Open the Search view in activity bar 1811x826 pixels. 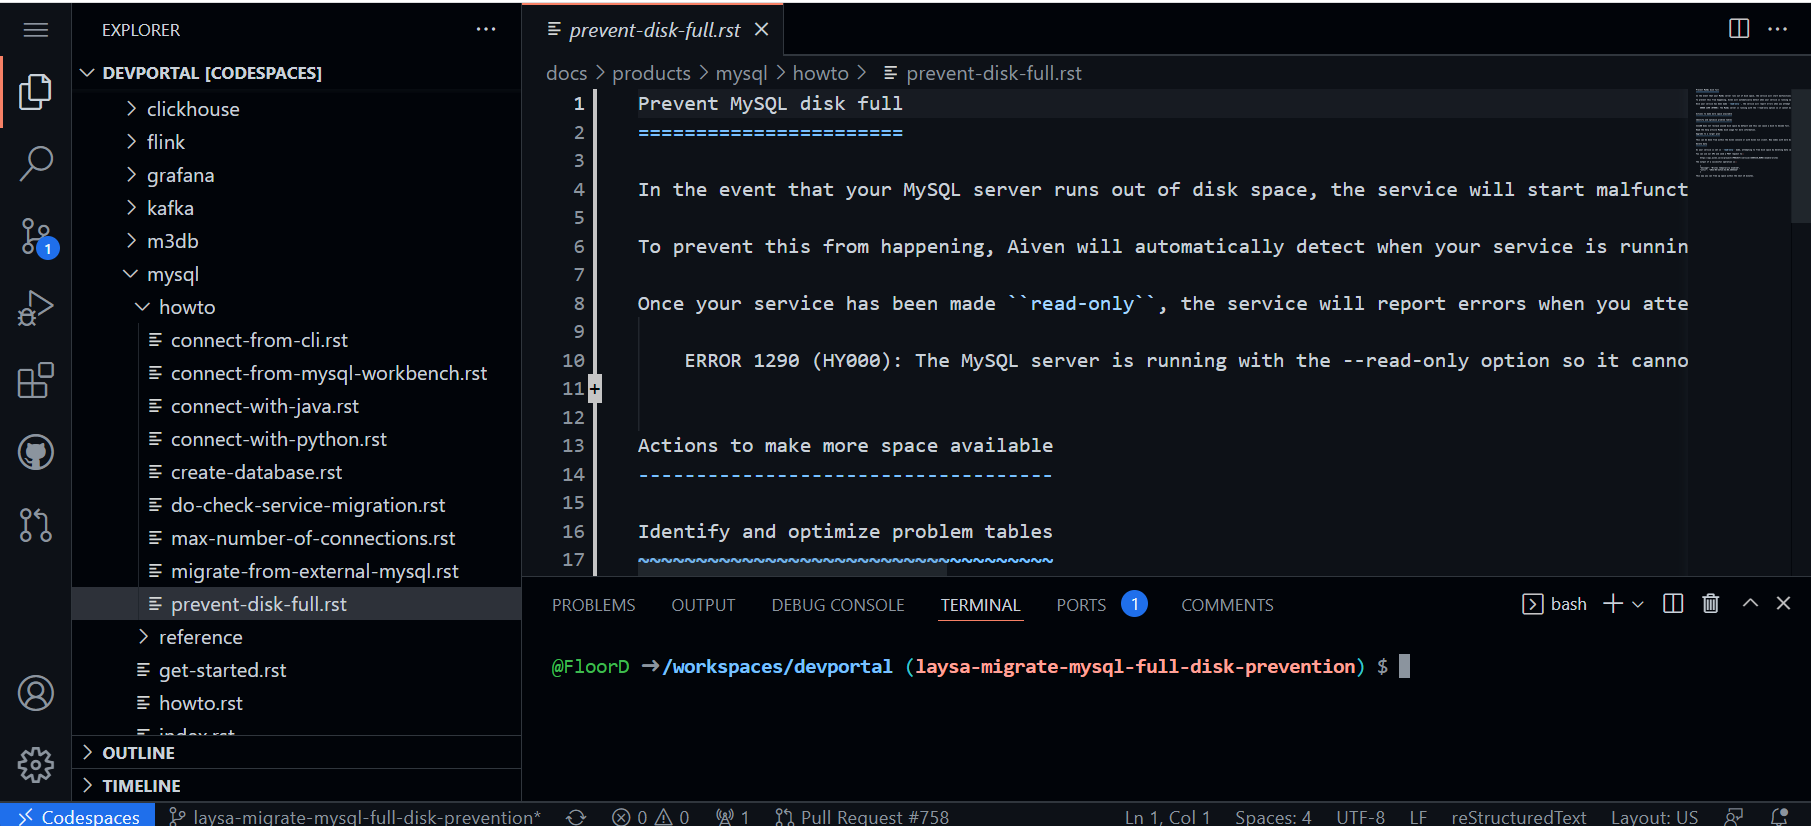click(x=36, y=163)
